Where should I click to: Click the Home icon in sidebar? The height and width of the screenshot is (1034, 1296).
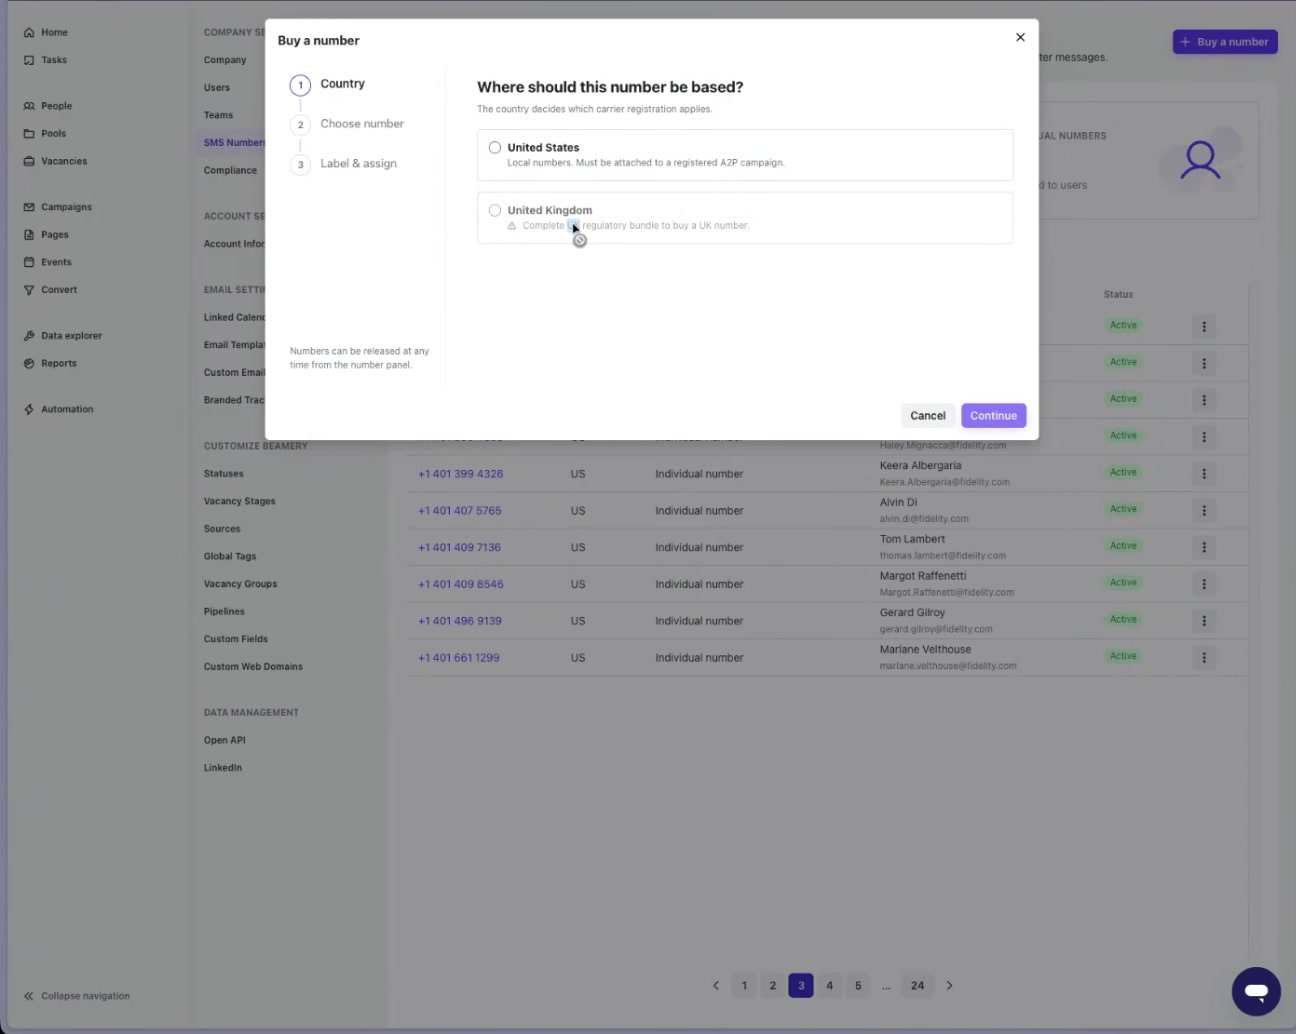[x=29, y=33]
